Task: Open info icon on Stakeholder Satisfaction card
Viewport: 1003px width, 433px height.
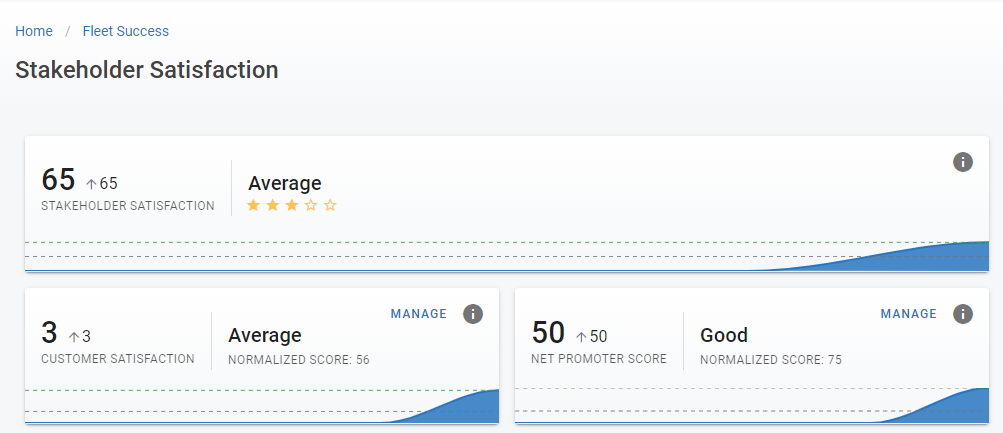Action: [x=962, y=162]
